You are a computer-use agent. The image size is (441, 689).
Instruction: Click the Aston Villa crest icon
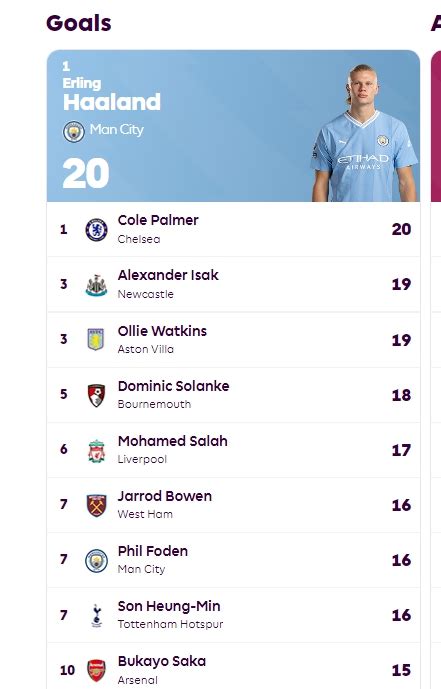(x=96, y=340)
